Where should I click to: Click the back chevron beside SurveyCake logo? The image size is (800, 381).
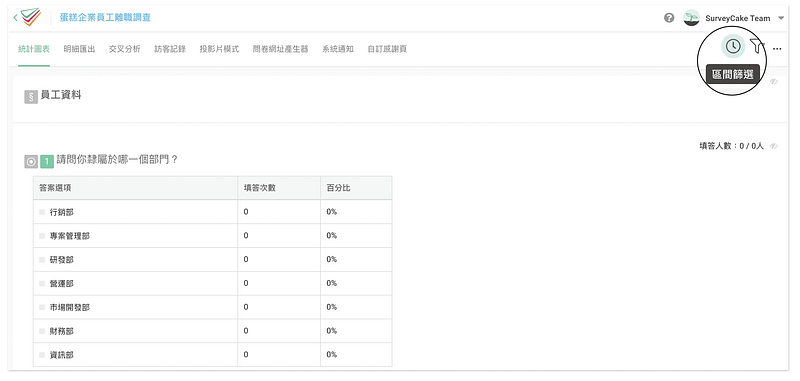[x=15, y=18]
